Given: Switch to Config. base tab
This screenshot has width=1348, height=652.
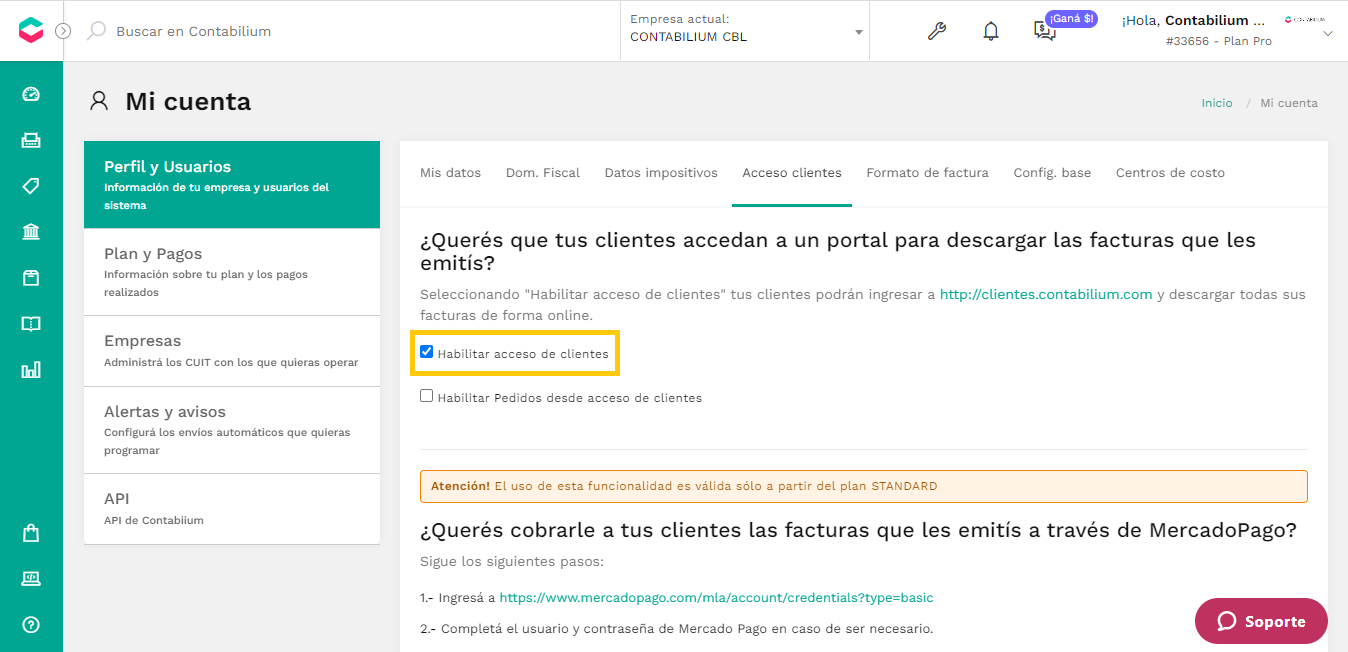Looking at the screenshot, I should point(1052,173).
